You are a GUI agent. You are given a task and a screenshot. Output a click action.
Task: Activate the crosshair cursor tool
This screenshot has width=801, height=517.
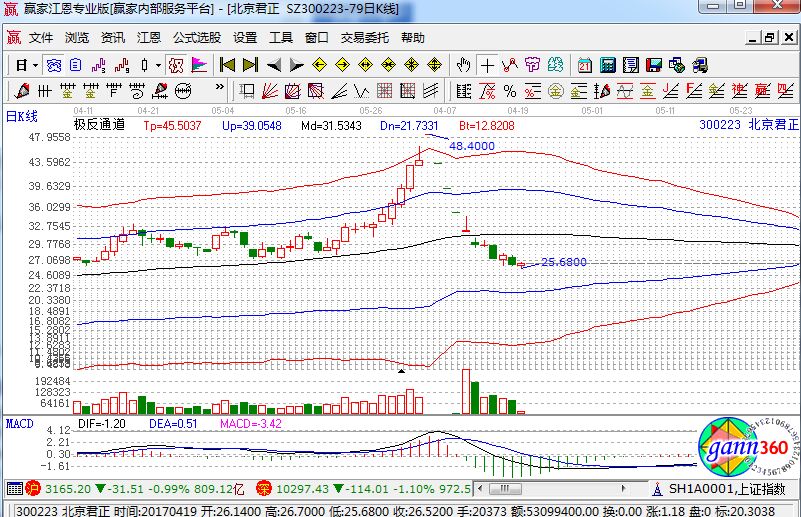click(487, 65)
